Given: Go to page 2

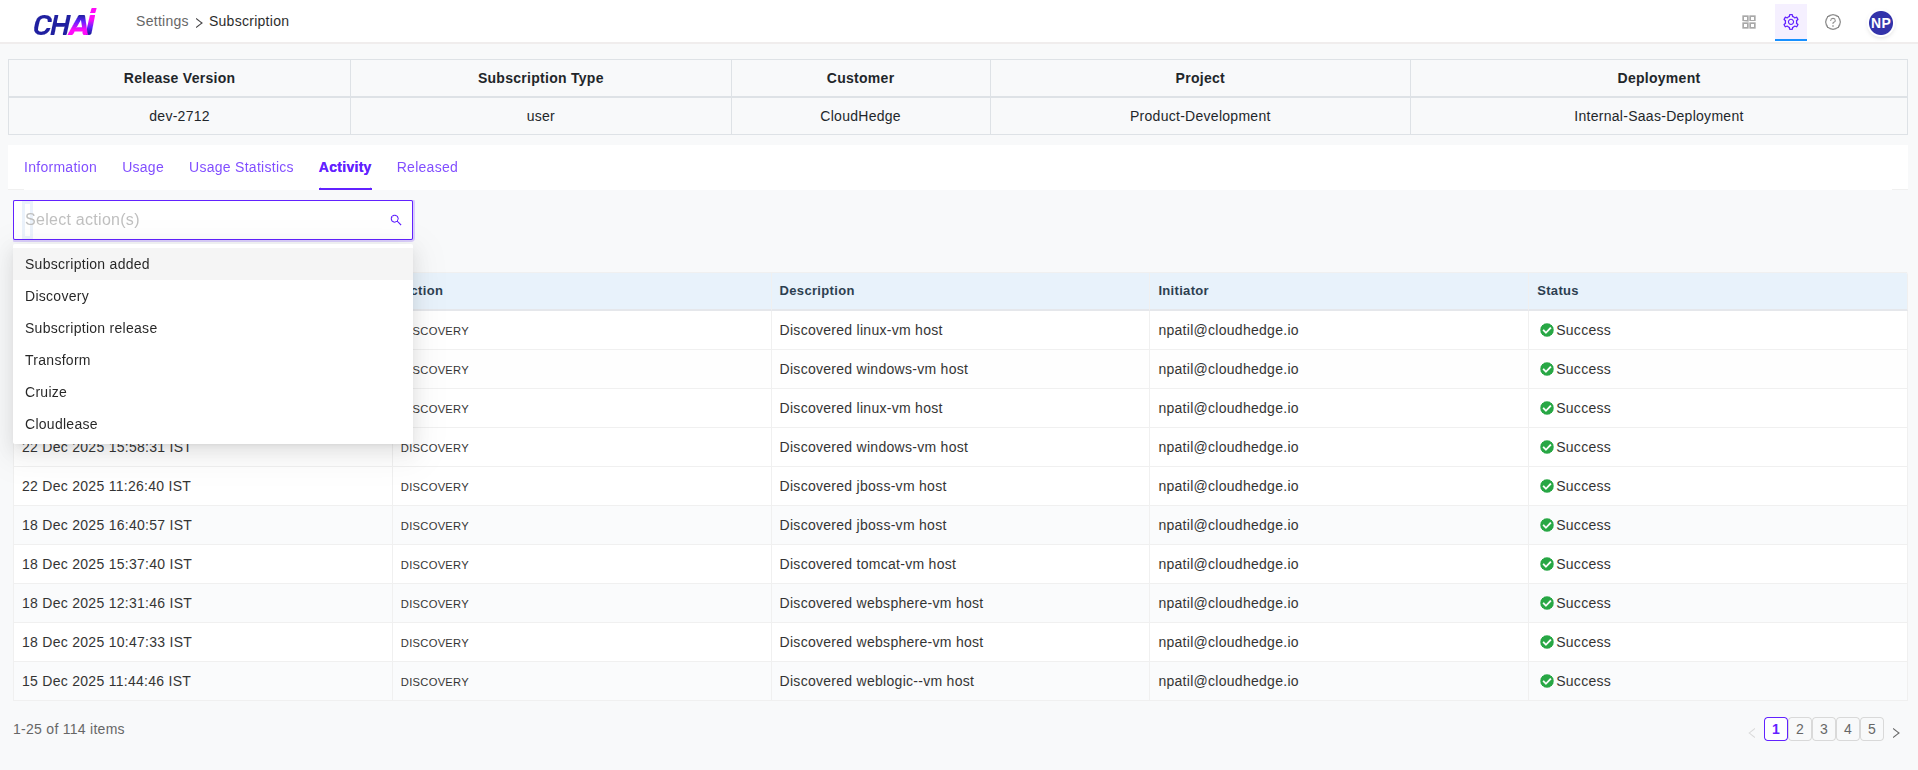Looking at the screenshot, I should (1800, 729).
